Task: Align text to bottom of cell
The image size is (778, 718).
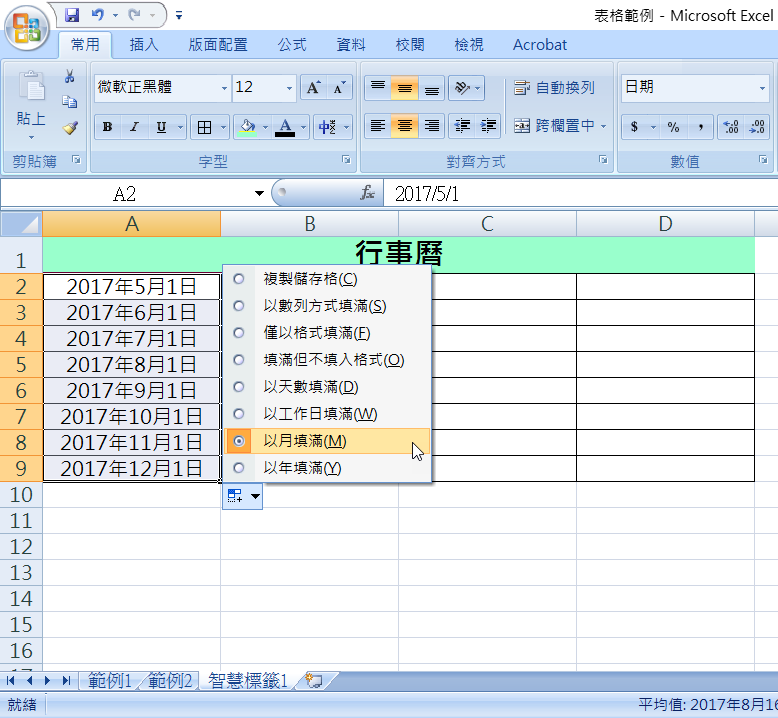Action: click(432, 88)
